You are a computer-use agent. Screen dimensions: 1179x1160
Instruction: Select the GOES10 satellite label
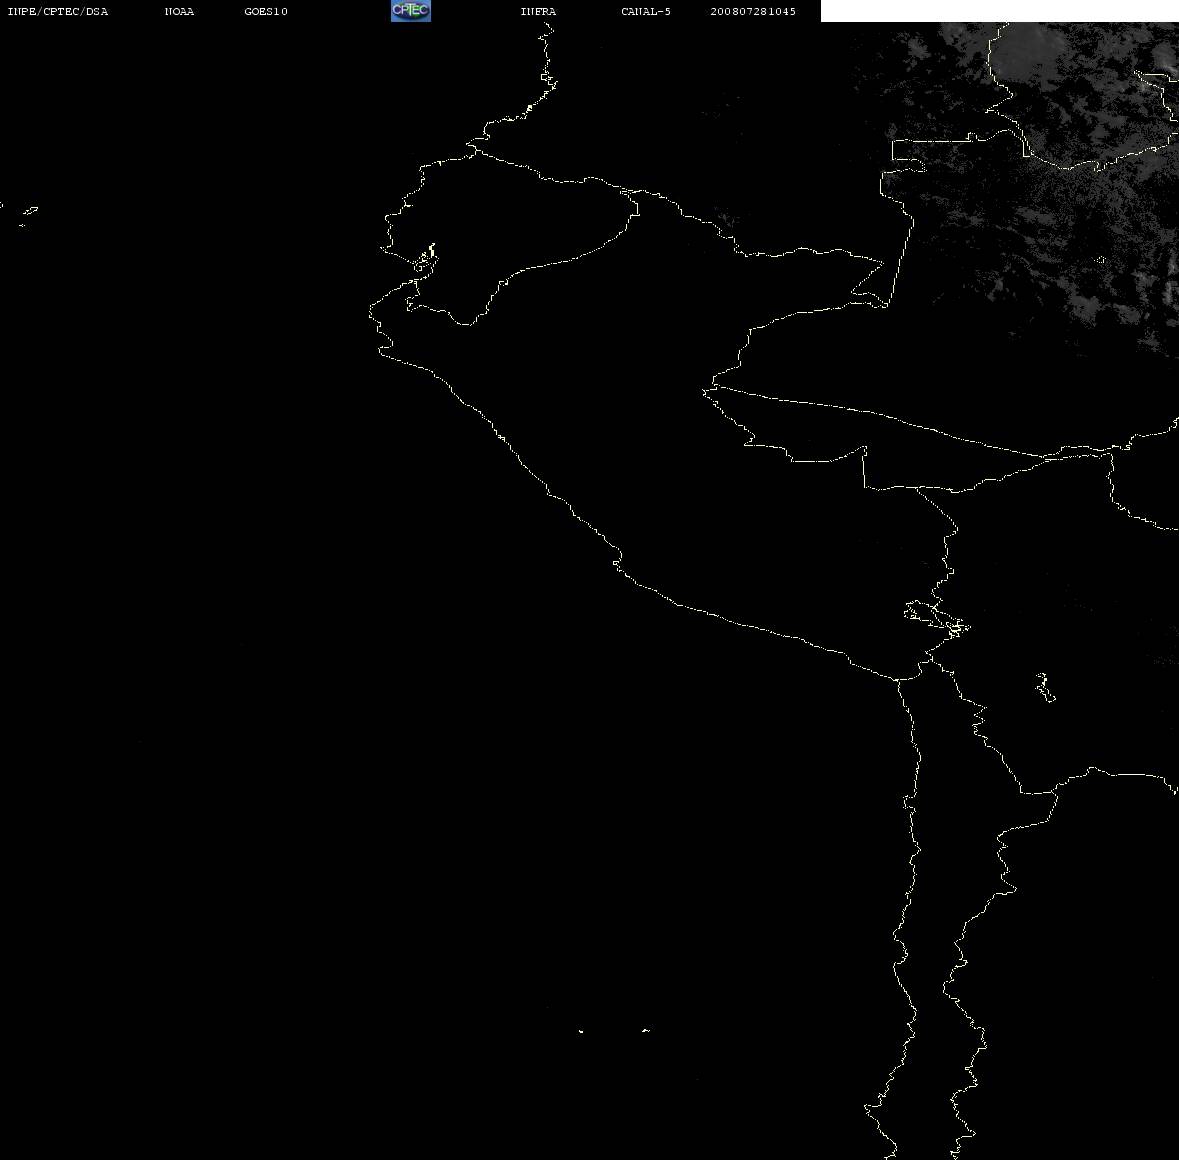point(266,11)
